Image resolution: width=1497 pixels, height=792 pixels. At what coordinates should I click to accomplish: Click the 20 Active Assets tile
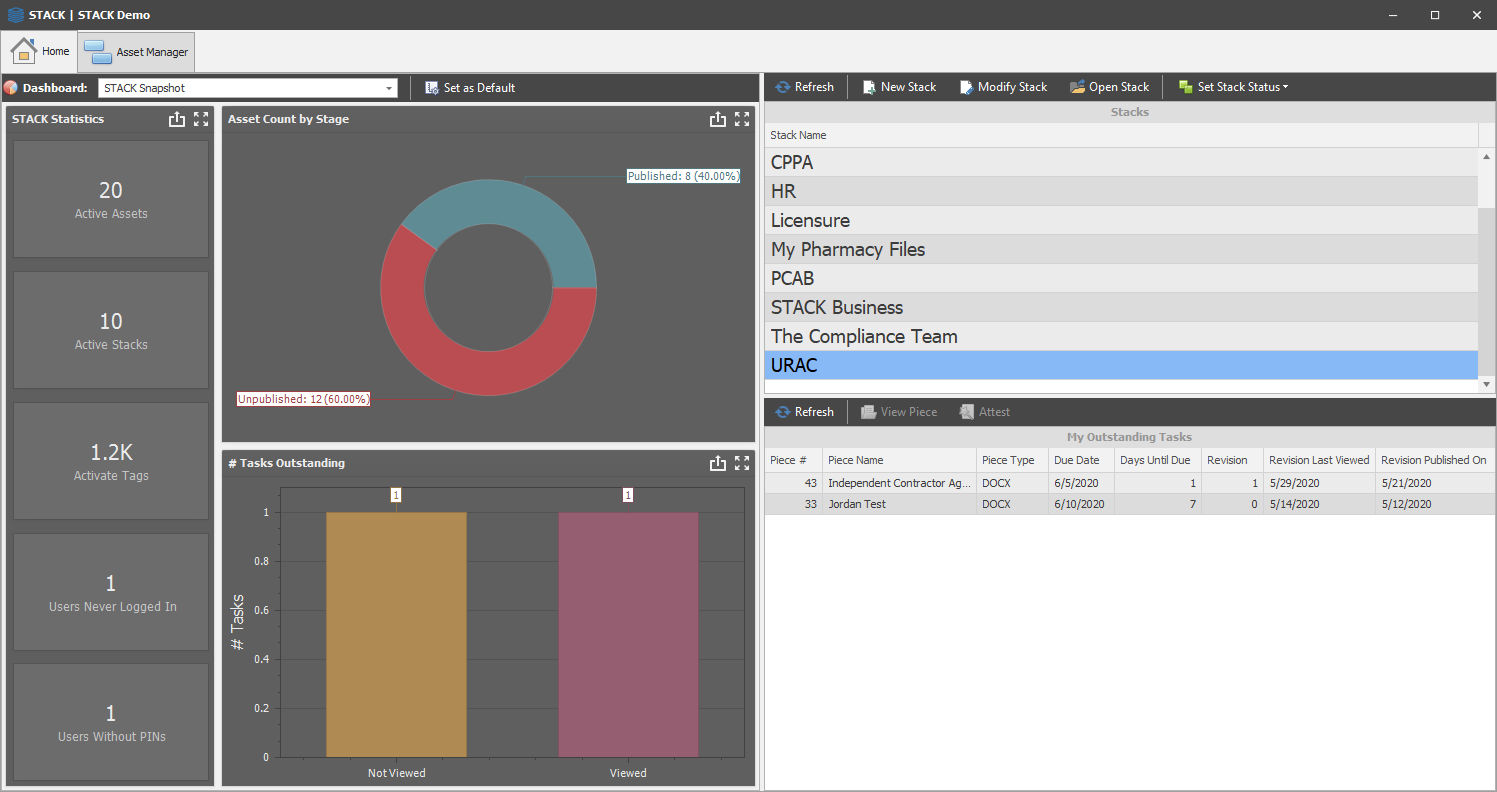click(x=111, y=199)
